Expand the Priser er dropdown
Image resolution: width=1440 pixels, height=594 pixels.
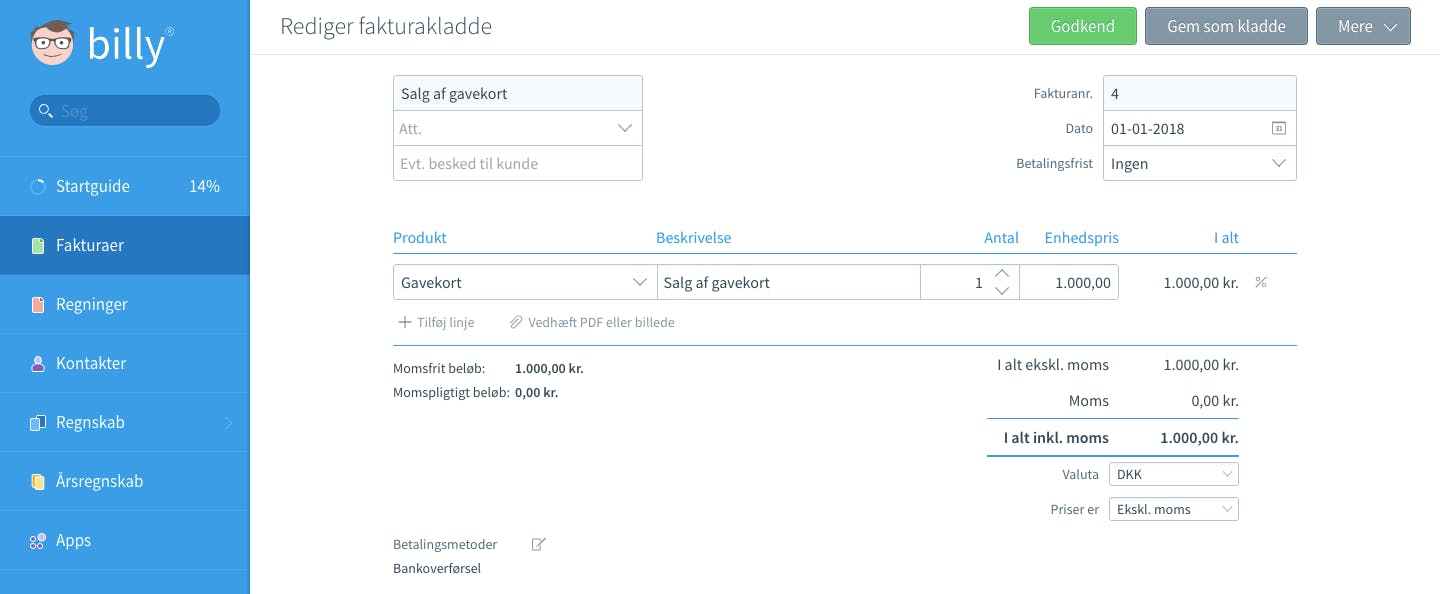(1174, 509)
